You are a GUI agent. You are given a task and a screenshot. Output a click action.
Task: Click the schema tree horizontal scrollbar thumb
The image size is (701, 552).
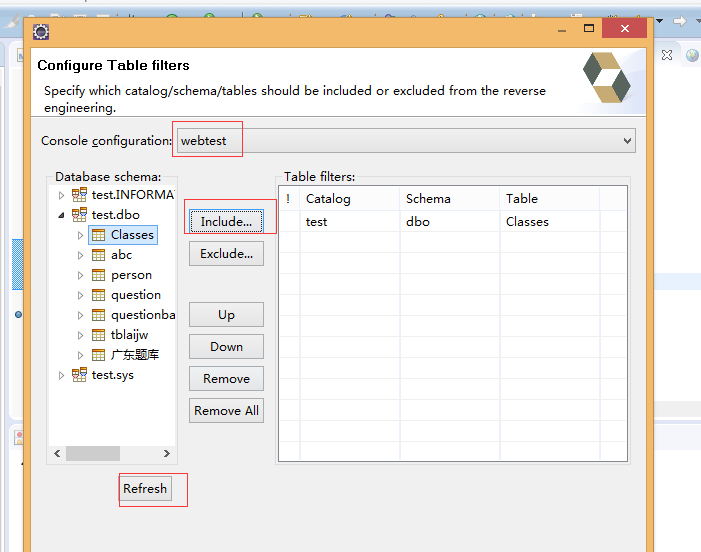93,453
